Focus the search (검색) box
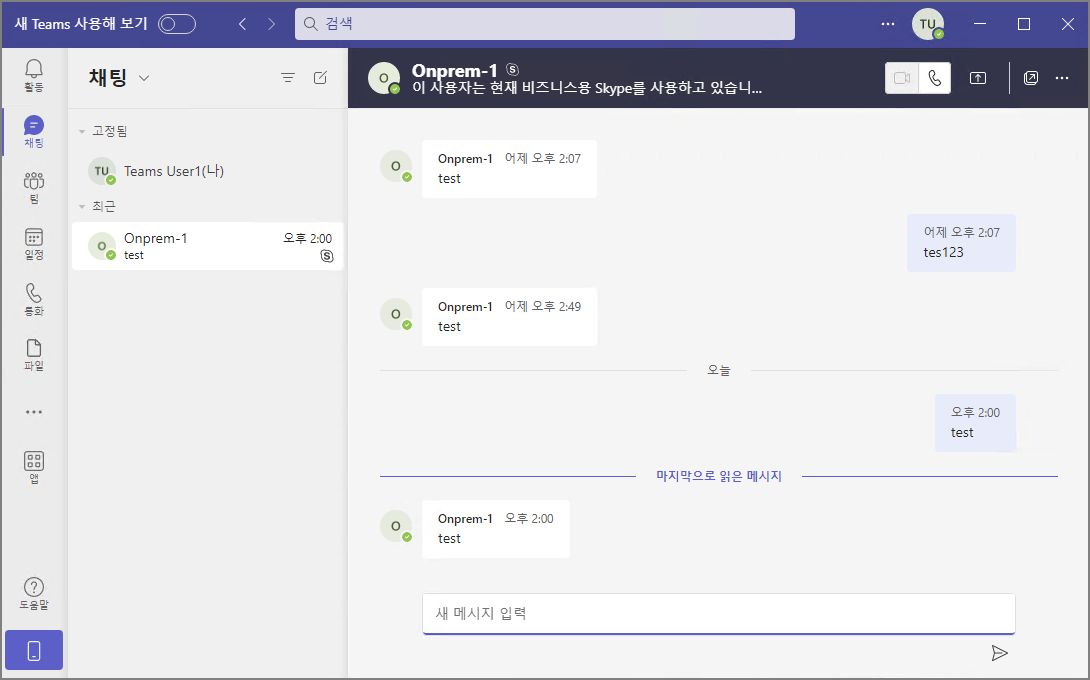Image resolution: width=1090 pixels, height=680 pixels. point(544,24)
